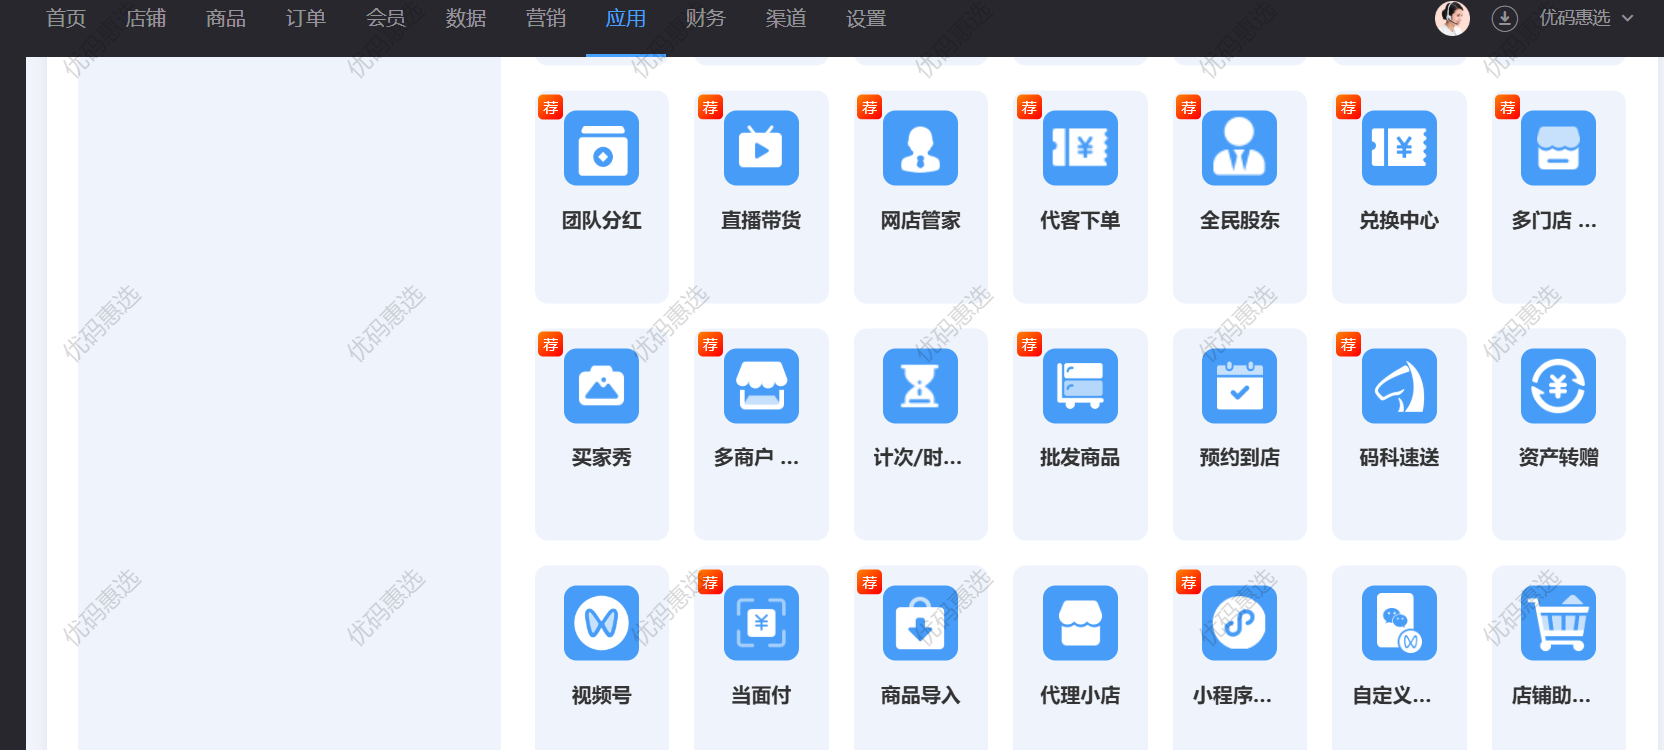Click the 买家秀 photo icon
This screenshot has width=1664, height=750.
click(x=601, y=386)
